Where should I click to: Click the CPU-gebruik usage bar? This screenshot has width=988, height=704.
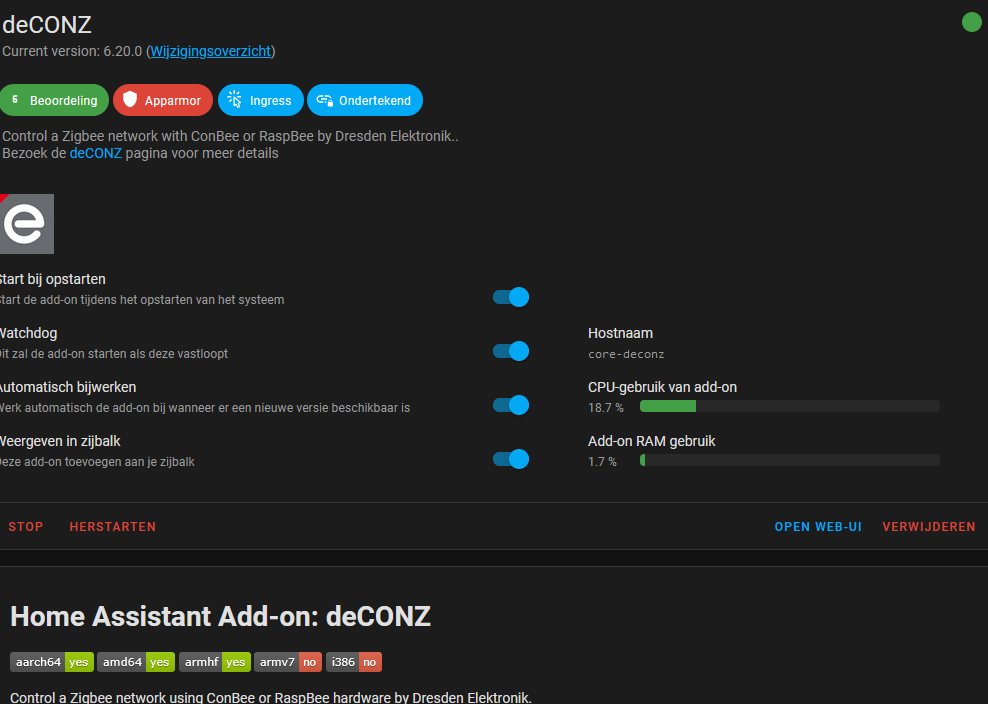(x=790, y=407)
